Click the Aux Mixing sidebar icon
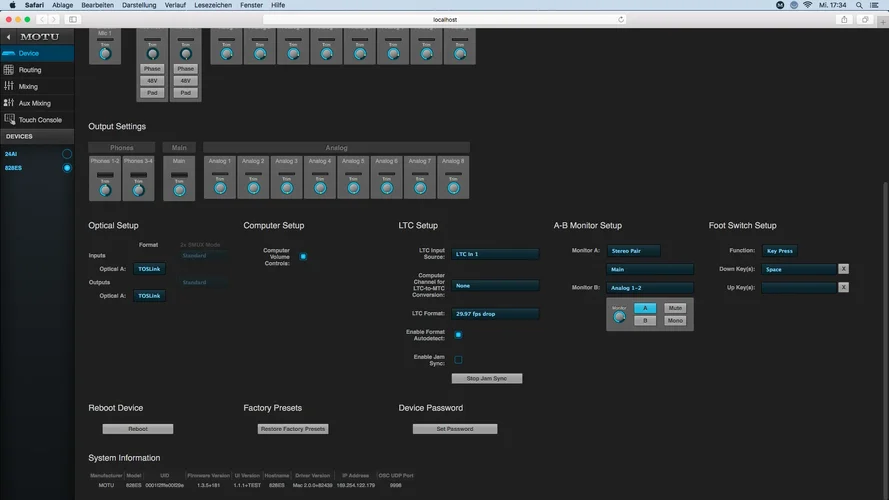This screenshot has height=500, width=889. pos(9,103)
